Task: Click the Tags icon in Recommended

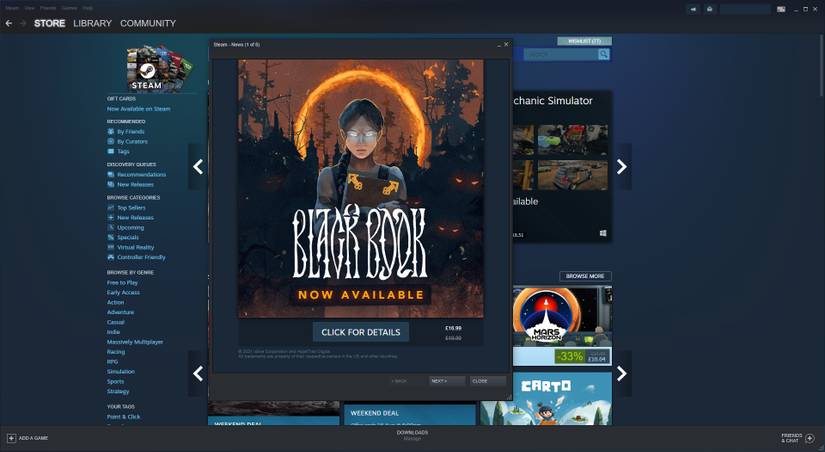Action: [110, 152]
